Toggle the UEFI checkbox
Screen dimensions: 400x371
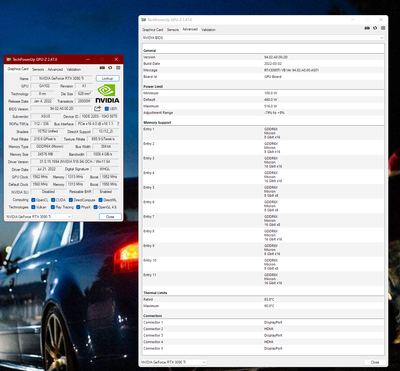tap(107, 109)
